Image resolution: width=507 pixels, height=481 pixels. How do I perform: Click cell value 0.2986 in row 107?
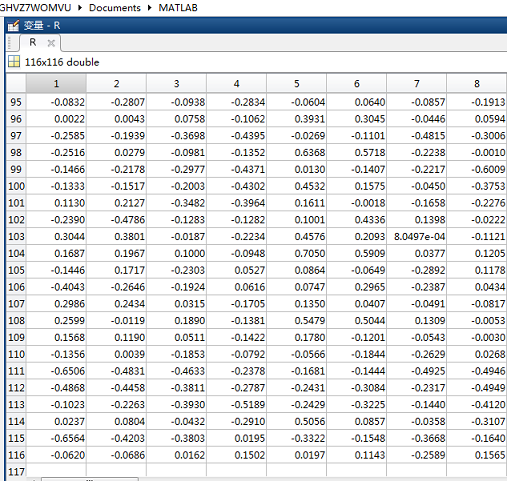56,304
